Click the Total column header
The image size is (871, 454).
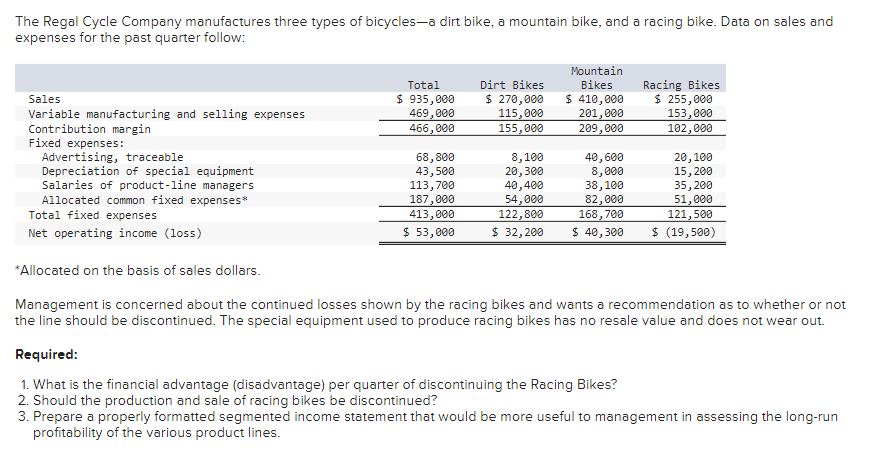[423, 85]
